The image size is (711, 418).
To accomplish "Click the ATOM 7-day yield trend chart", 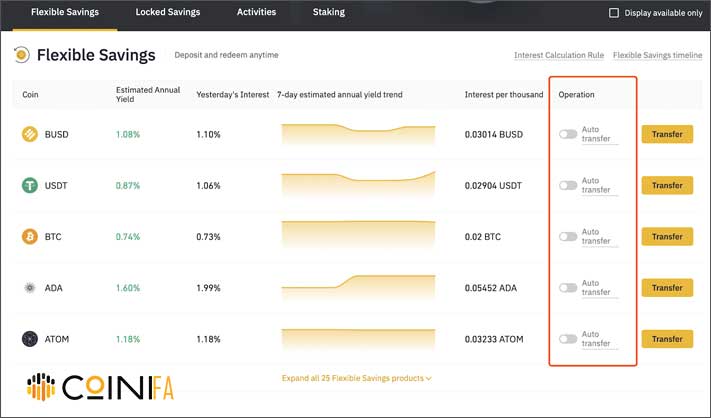I will point(358,339).
